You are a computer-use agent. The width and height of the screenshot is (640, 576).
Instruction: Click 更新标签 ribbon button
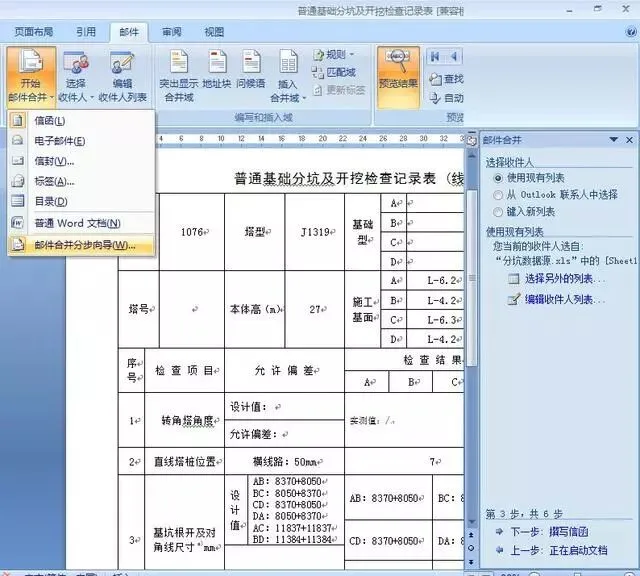click(339, 90)
